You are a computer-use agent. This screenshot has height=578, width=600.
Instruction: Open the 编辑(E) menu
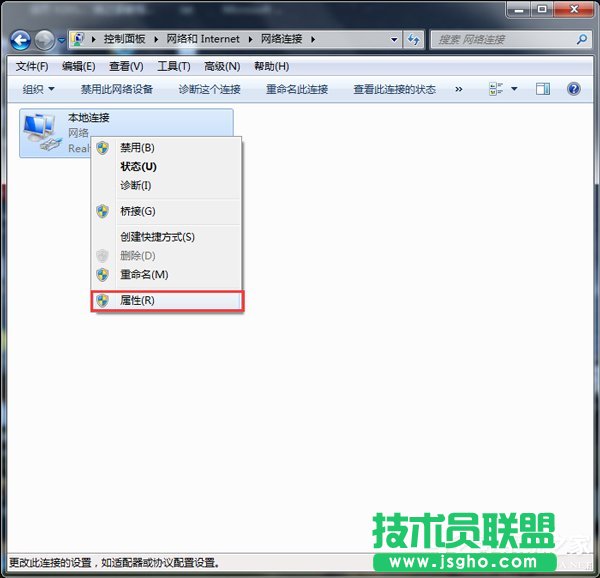78,67
